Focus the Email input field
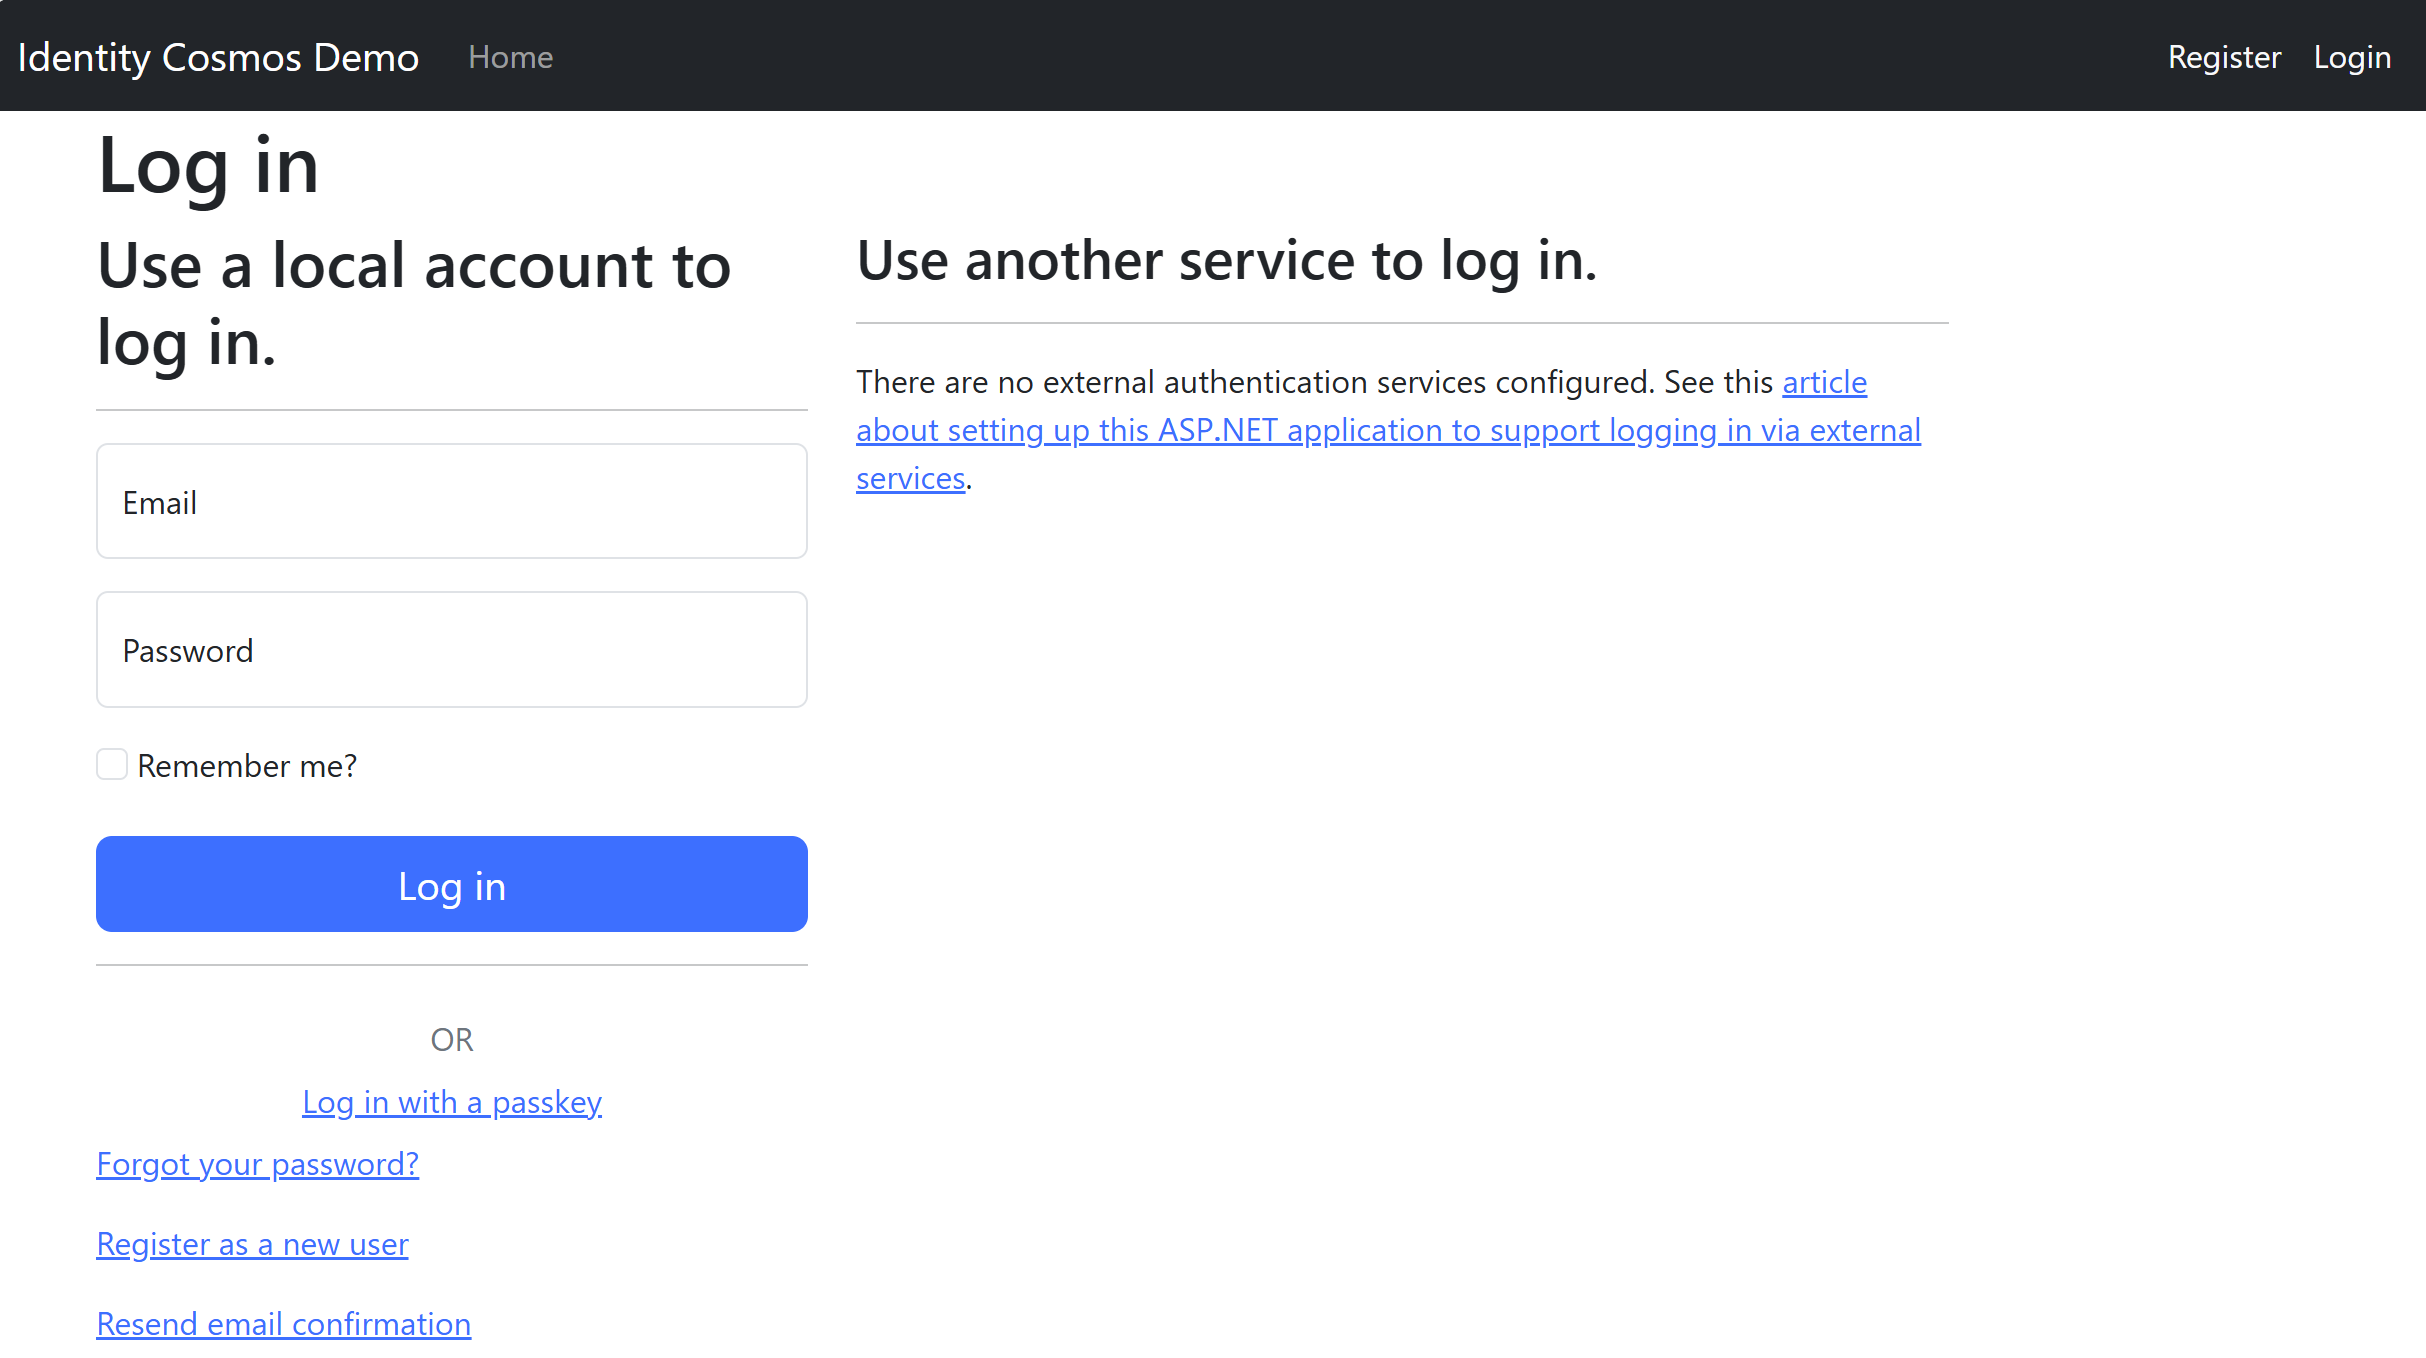This screenshot has width=2426, height=1358. tap(451, 501)
